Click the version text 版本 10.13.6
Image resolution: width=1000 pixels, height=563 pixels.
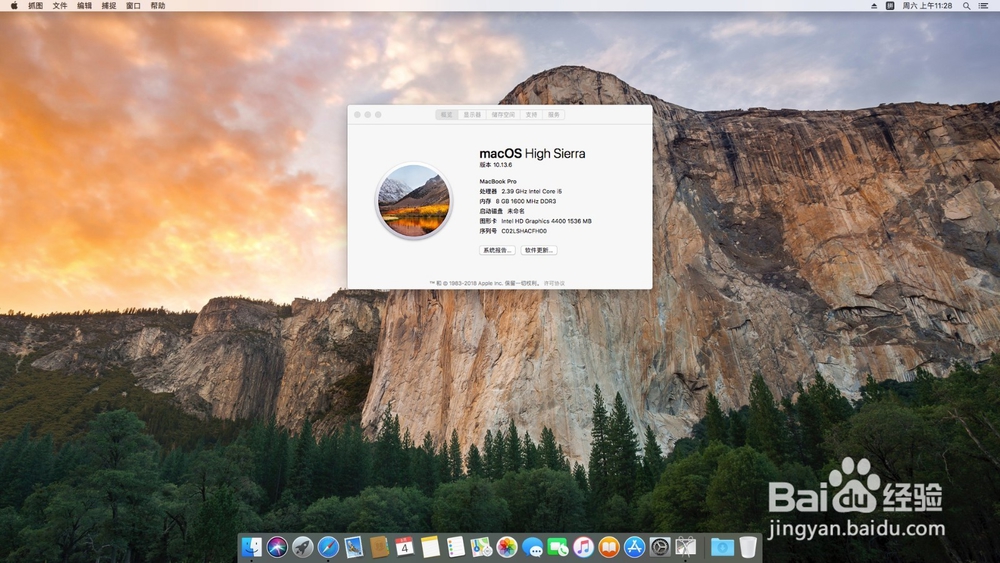[x=496, y=165]
